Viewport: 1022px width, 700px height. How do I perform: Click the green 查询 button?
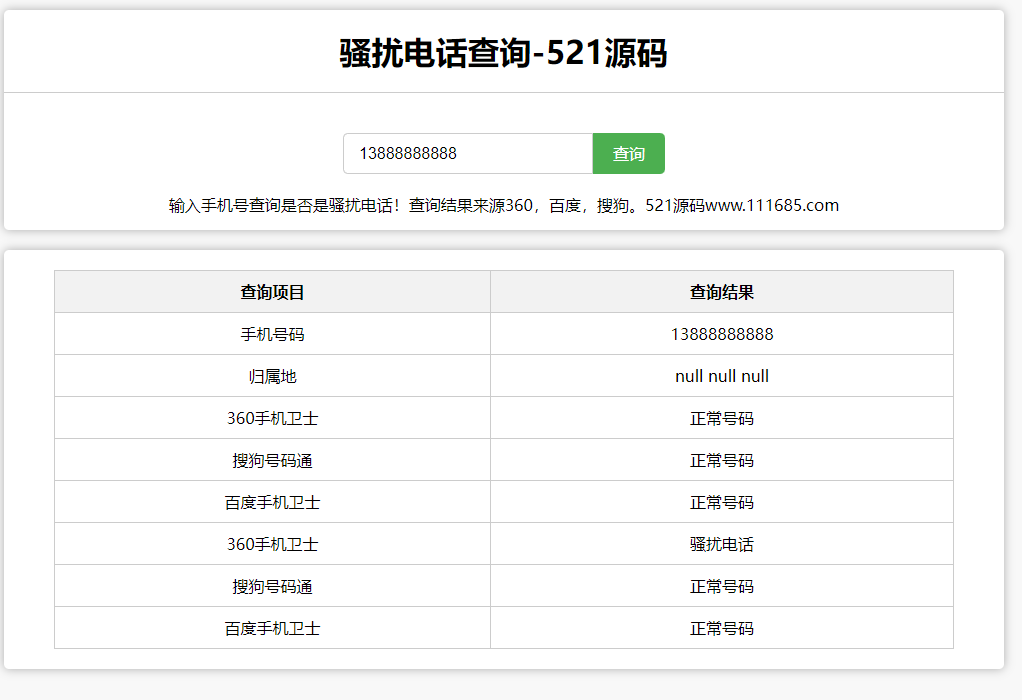(628, 154)
